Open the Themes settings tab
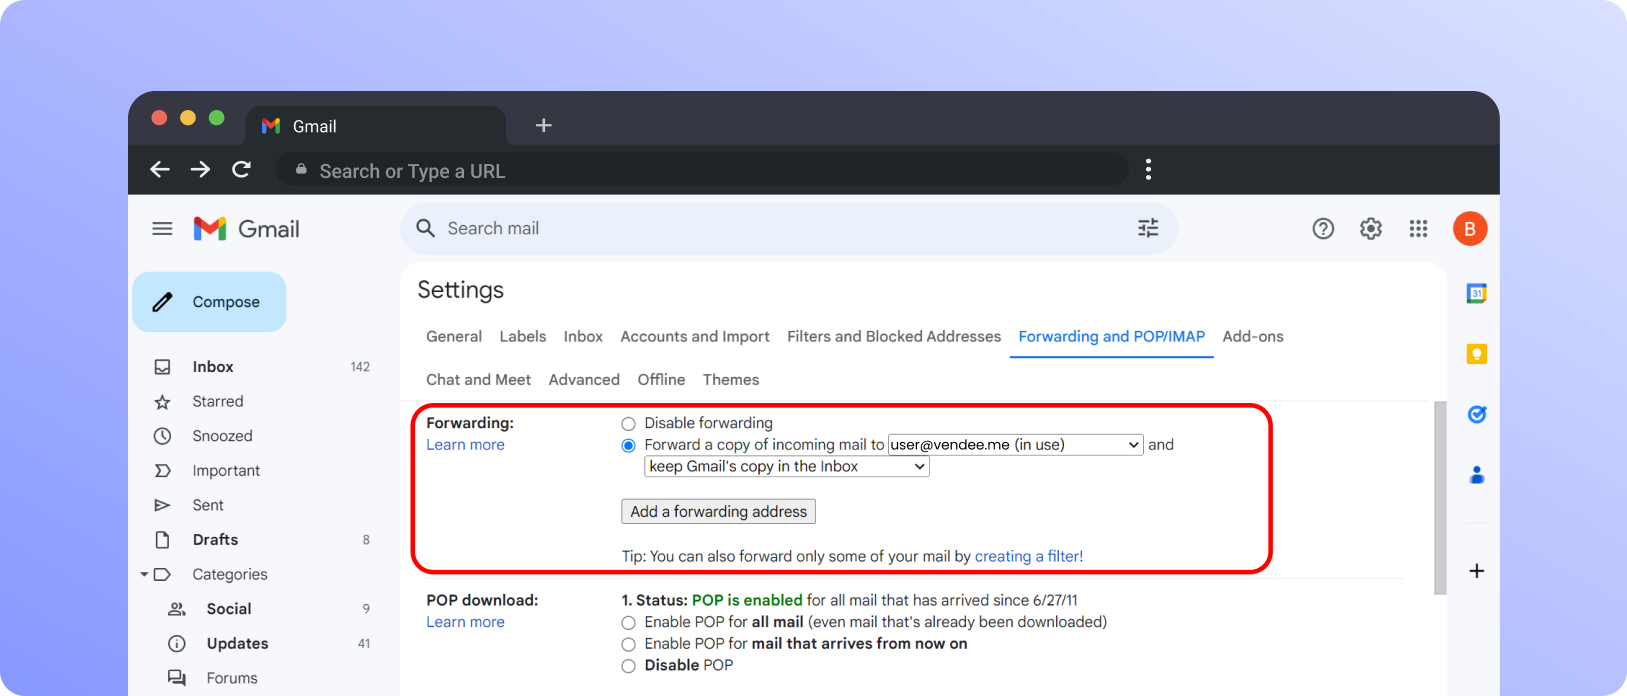The width and height of the screenshot is (1627, 696). coord(731,380)
